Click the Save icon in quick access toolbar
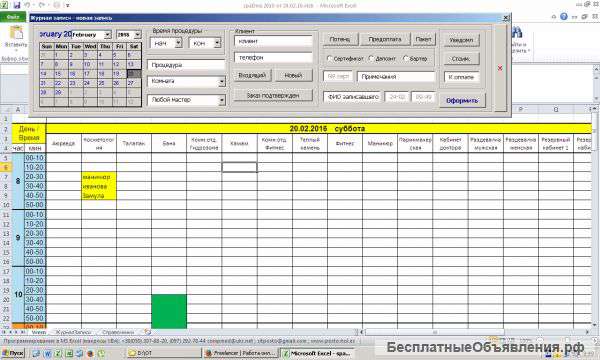Viewport: 600px width, 360px height. coord(16,5)
